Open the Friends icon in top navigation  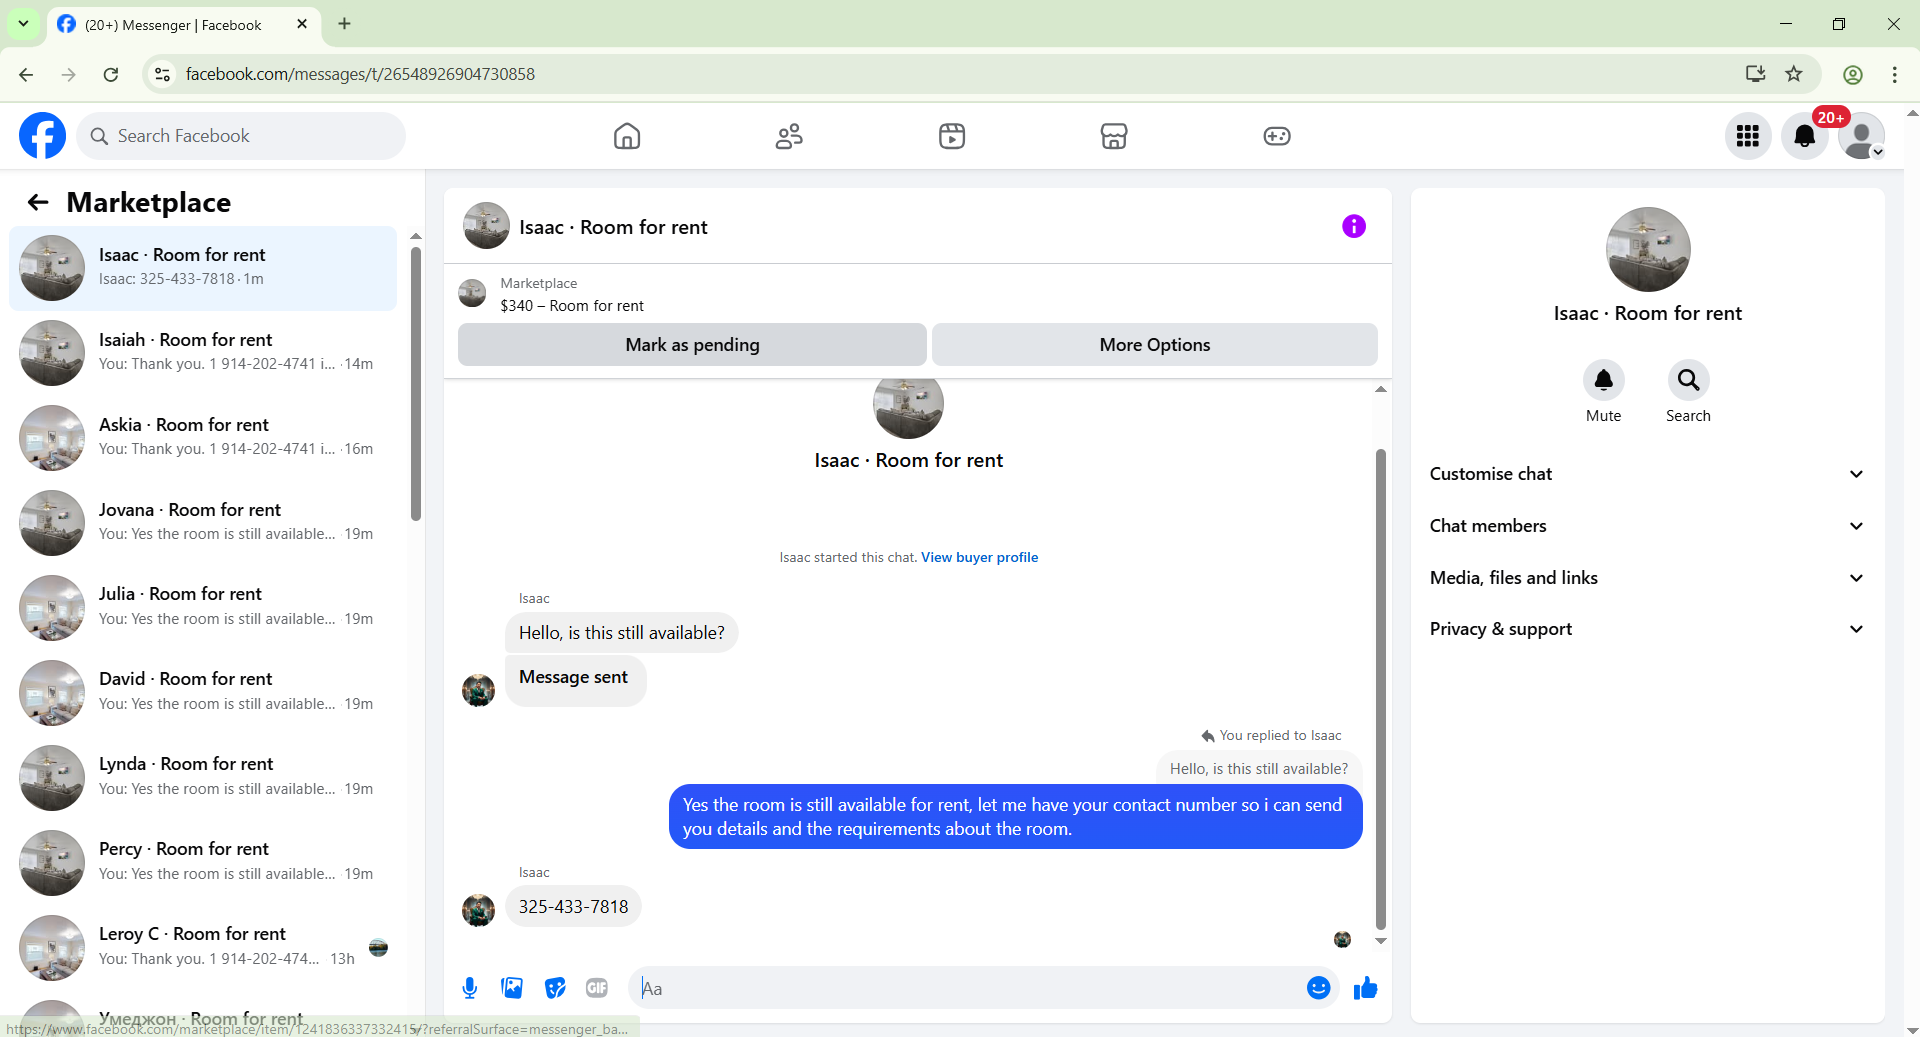789,136
